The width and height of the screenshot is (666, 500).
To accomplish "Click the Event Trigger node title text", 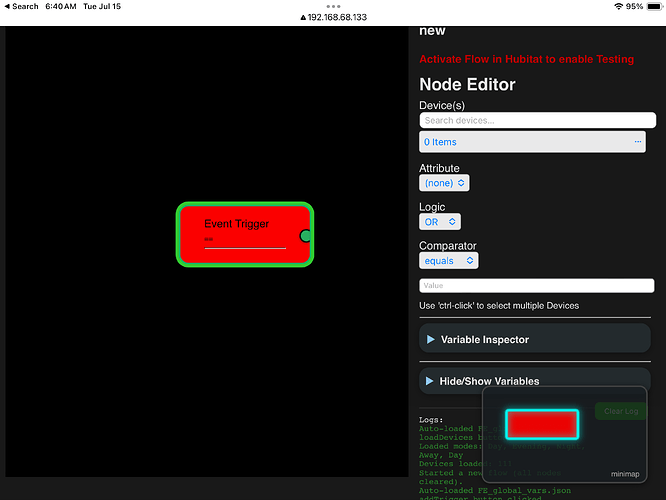I will (237, 223).
